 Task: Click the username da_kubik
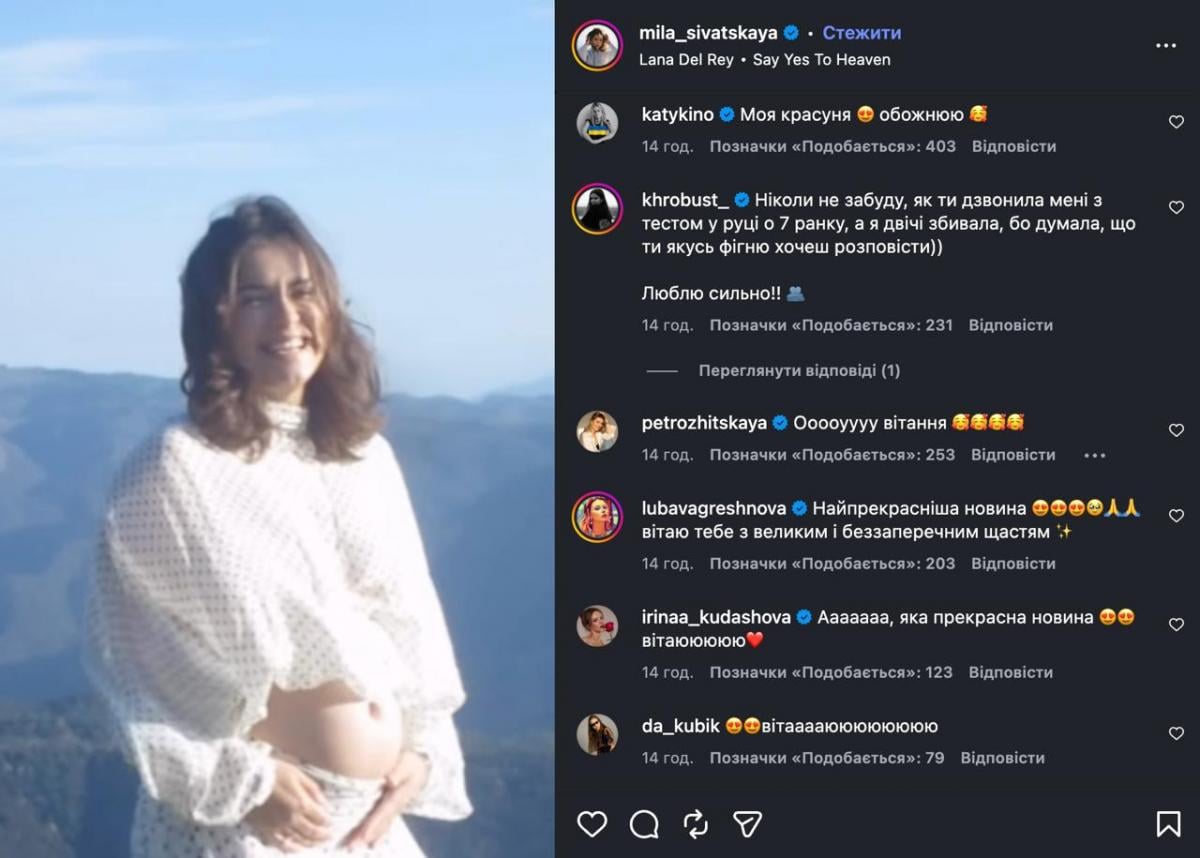tap(680, 726)
